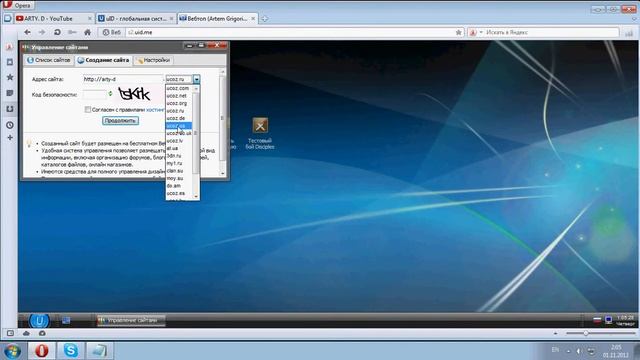Viewport: 640px width, 360px height.
Task: Close the Вебтоп browser tab
Action: [x=253, y=19]
